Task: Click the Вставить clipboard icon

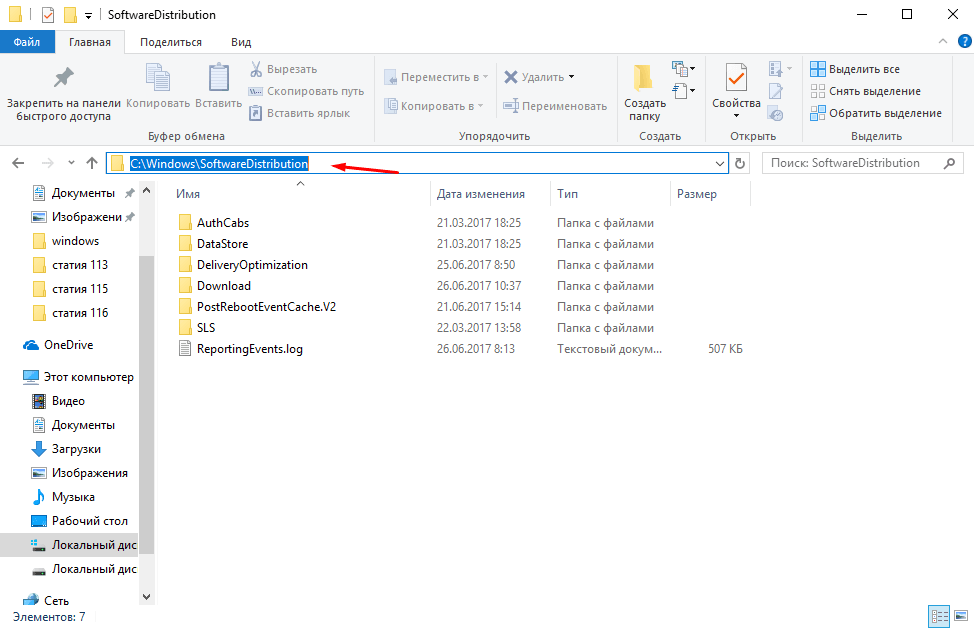Action: pyautogui.click(x=219, y=77)
